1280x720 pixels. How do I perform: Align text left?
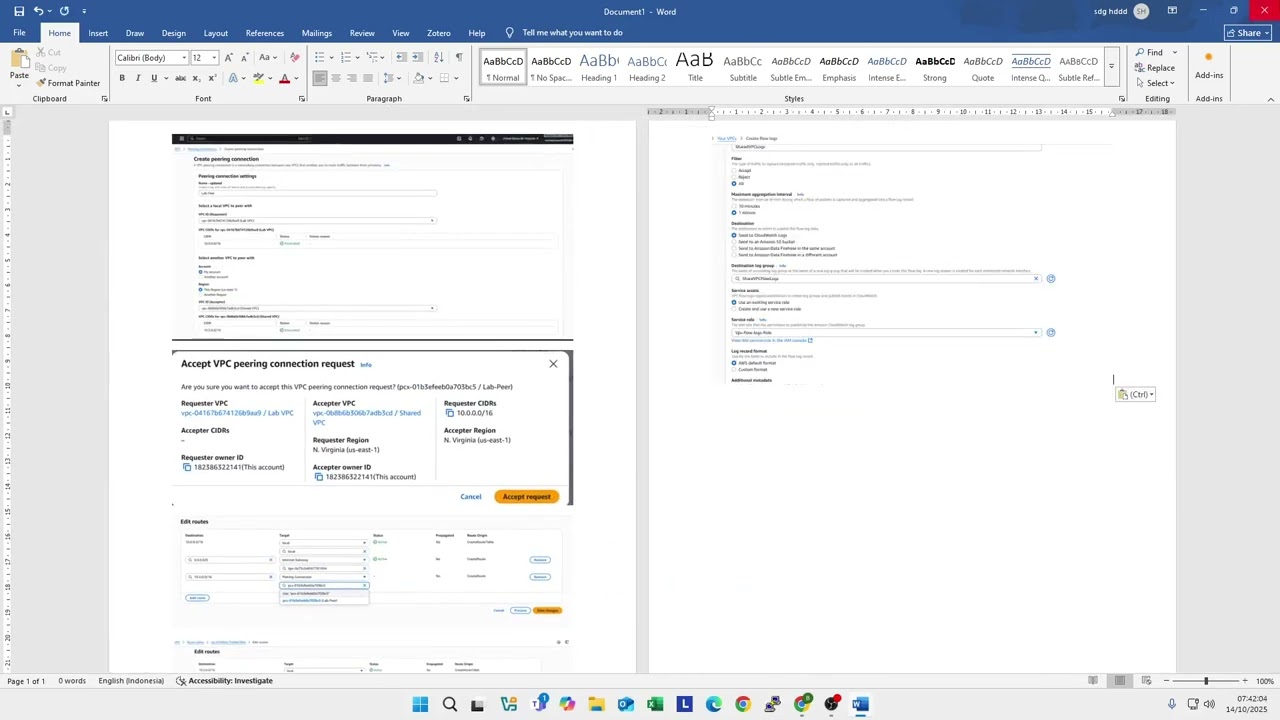click(320, 78)
